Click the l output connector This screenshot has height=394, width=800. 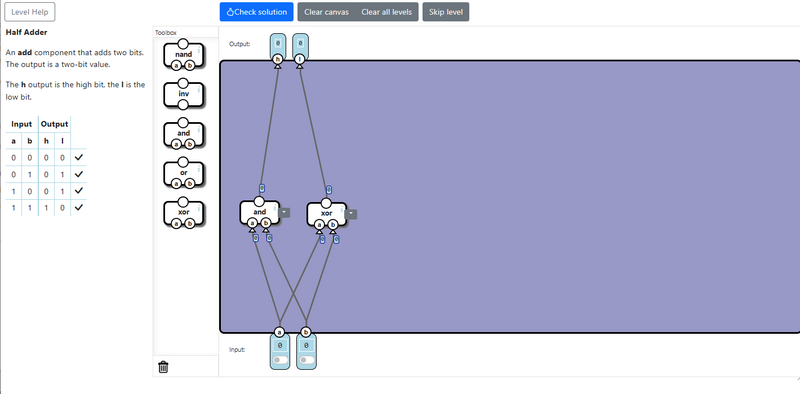point(301,59)
